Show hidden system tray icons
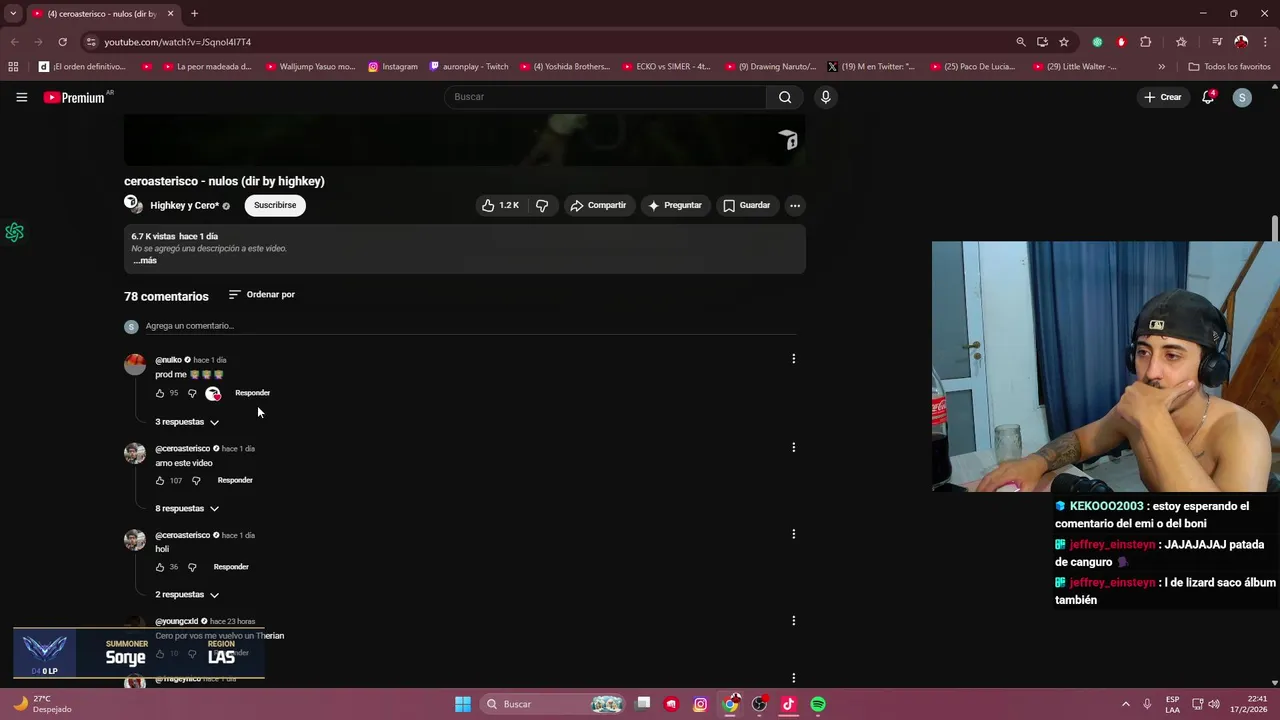 [1125, 704]
